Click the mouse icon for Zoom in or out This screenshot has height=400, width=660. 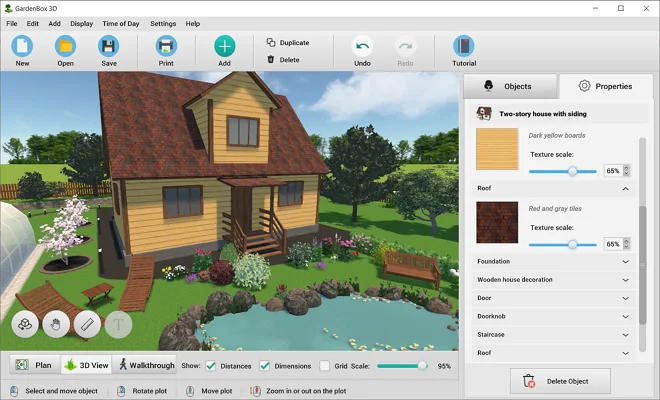tap(255, 391)
